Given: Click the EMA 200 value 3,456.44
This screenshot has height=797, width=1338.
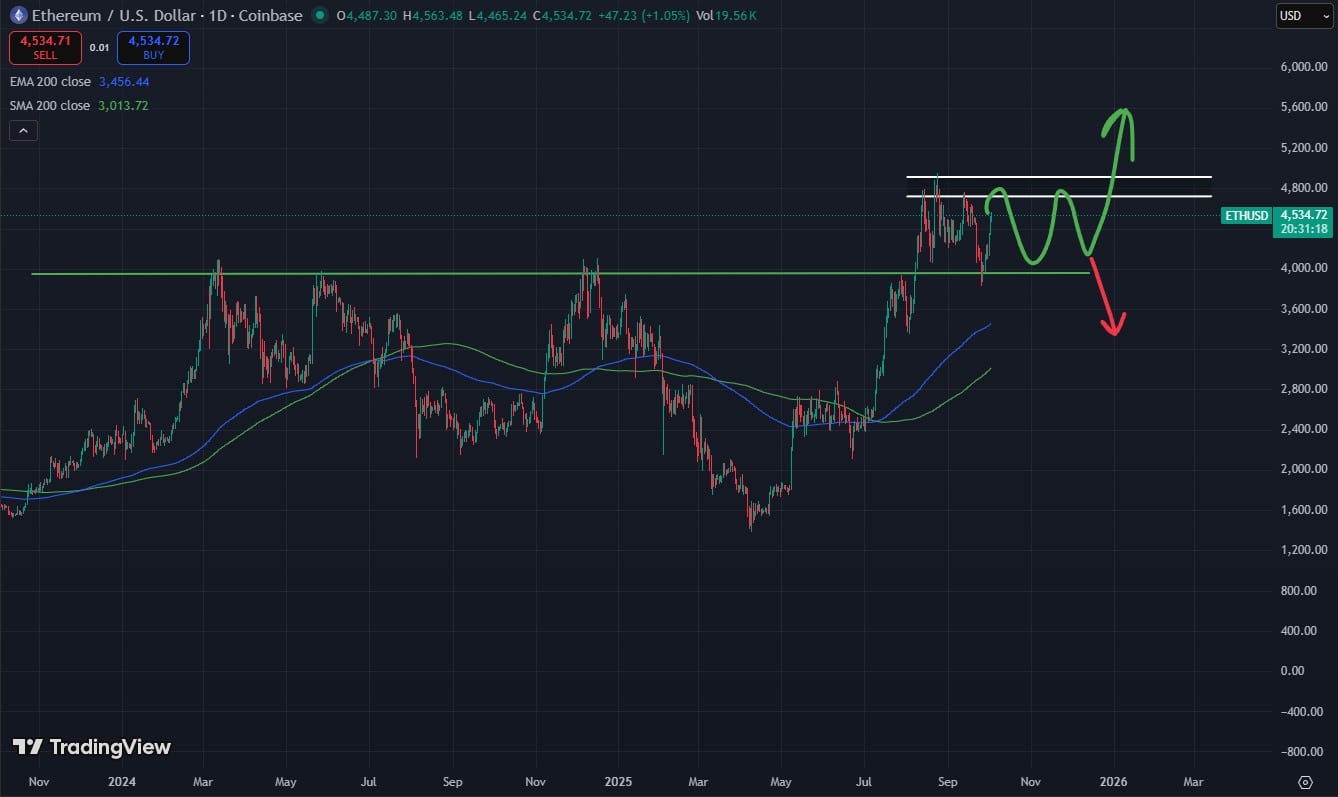Looking at the screenshot, I should (x=123, y=82).
